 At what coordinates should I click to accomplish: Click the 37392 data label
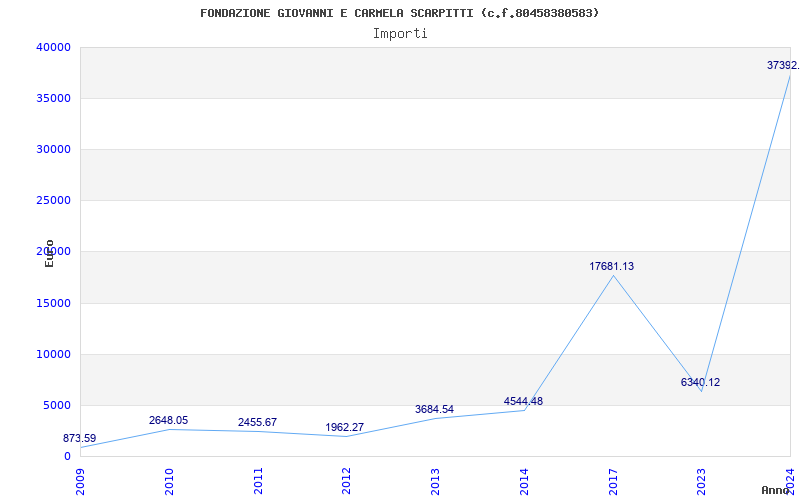coord(783,65)
